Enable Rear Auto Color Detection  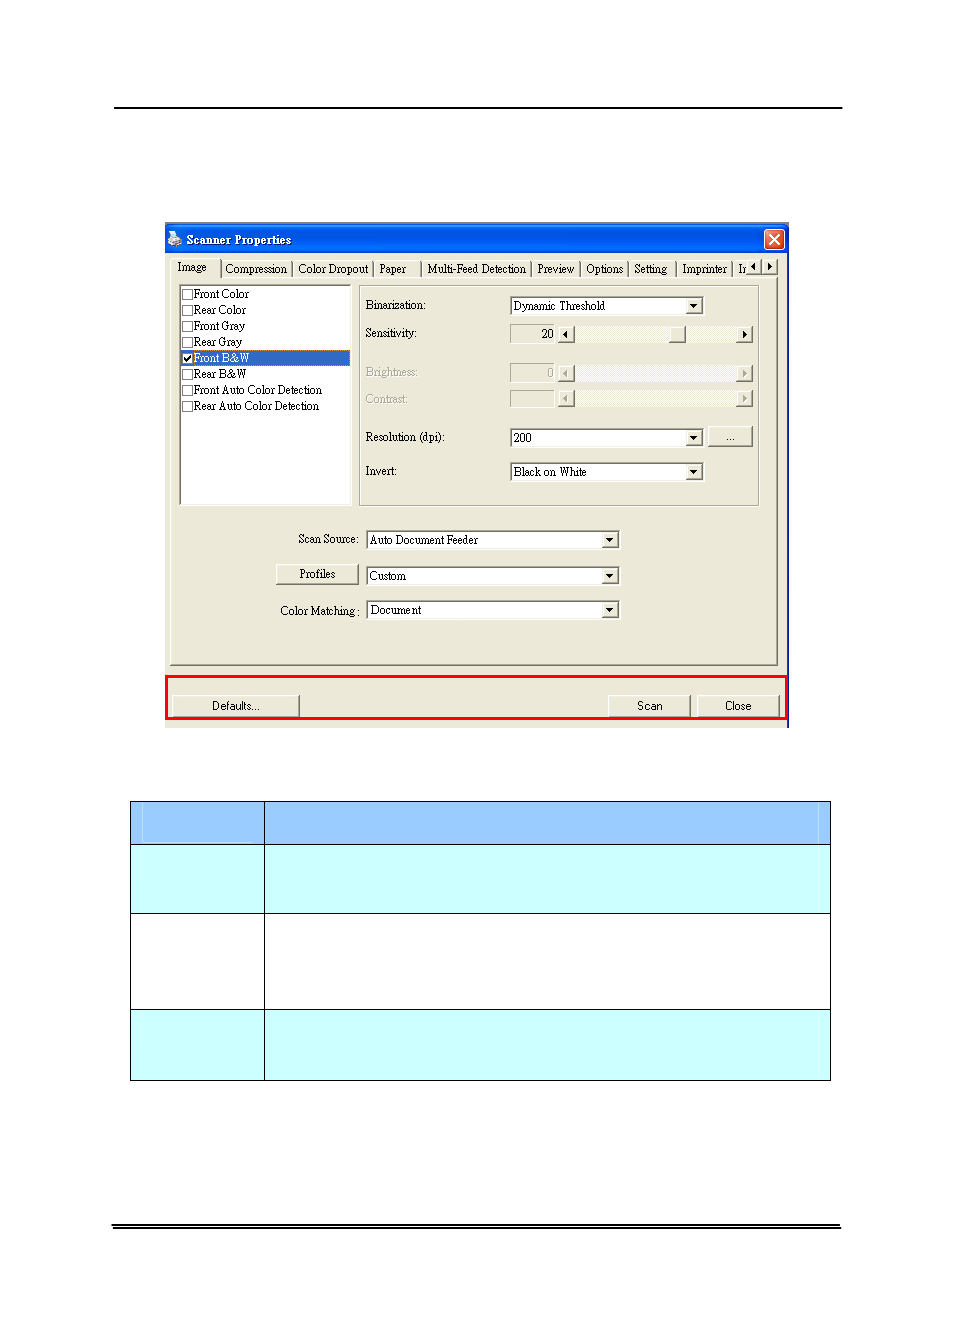point(187,407)
